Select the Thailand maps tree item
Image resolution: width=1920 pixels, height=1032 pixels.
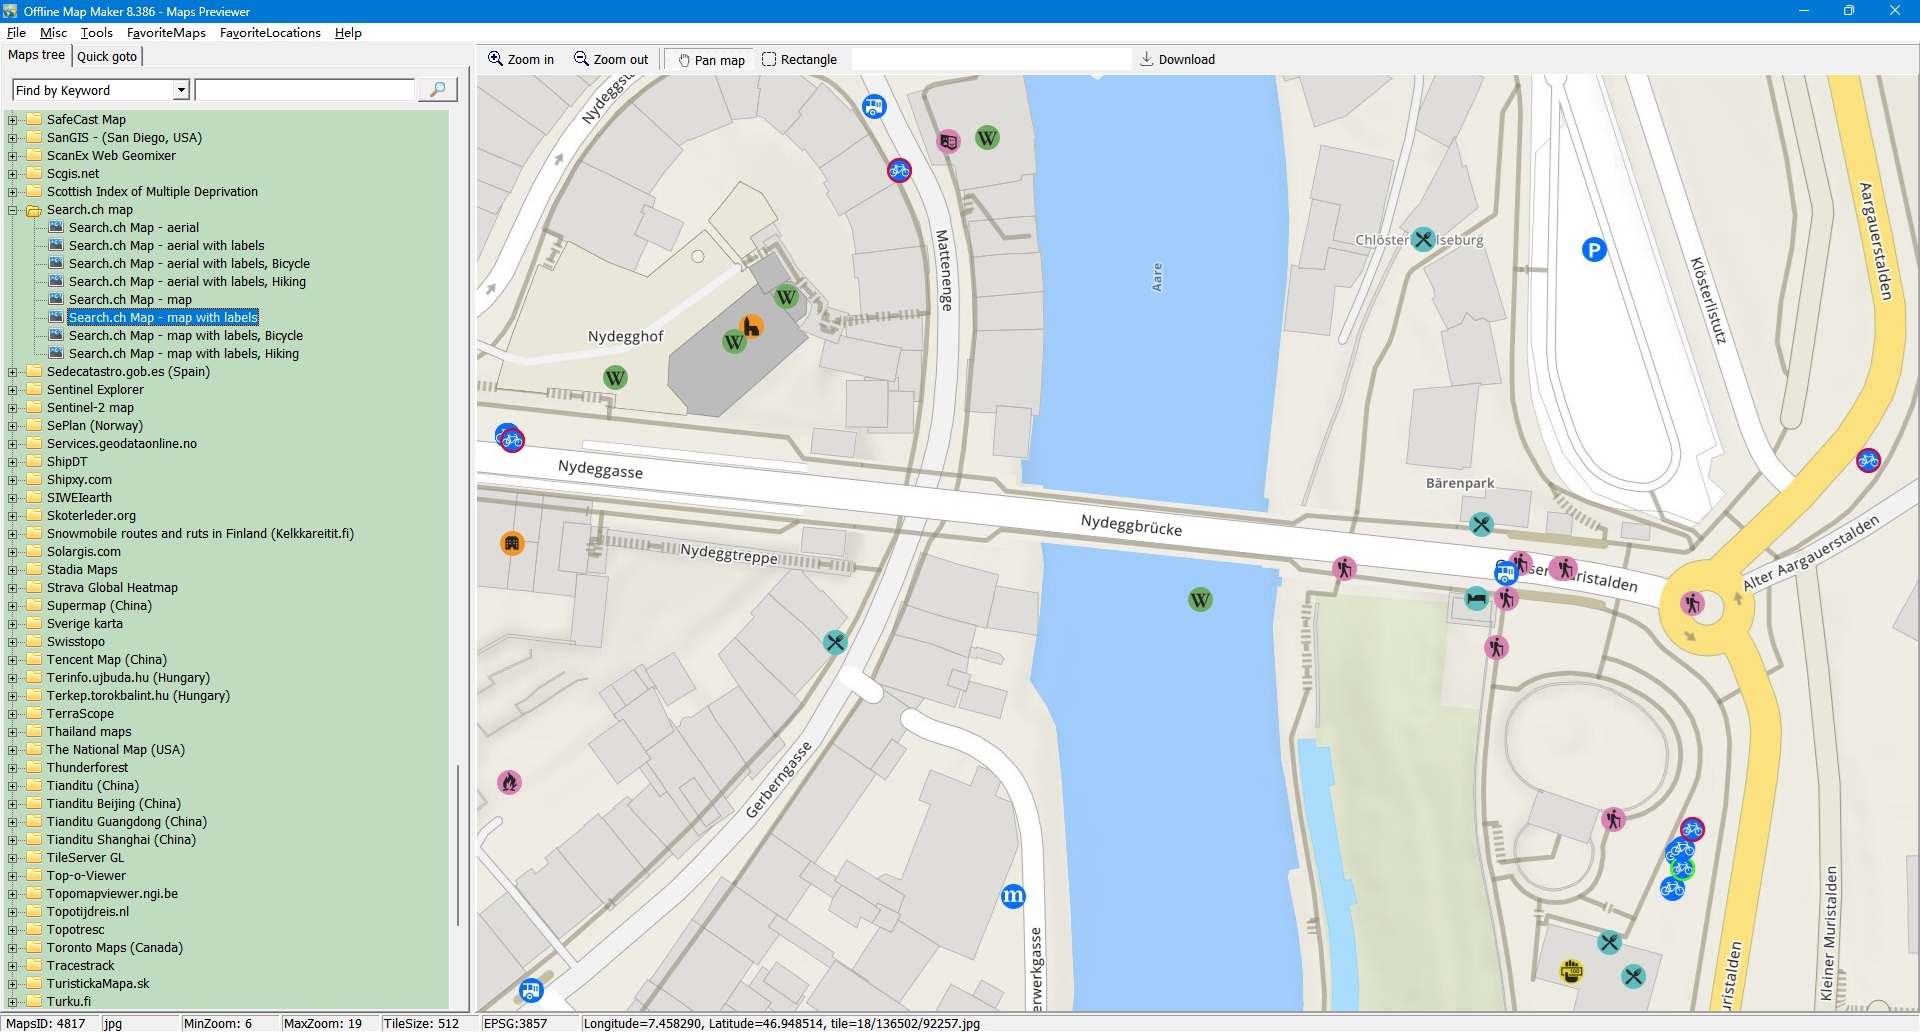click(x=89, y=732)
